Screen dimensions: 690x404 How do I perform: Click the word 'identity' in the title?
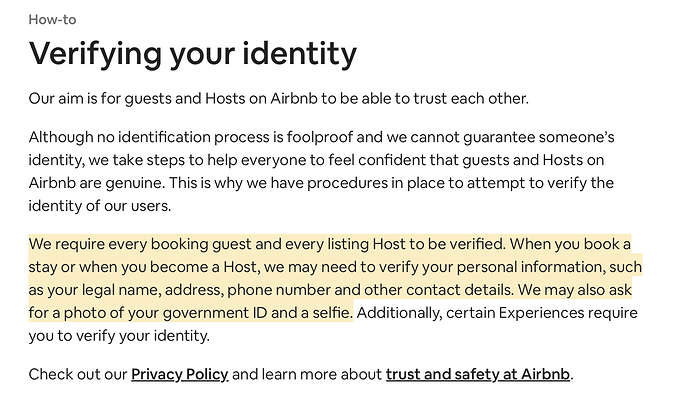(300, 54)
